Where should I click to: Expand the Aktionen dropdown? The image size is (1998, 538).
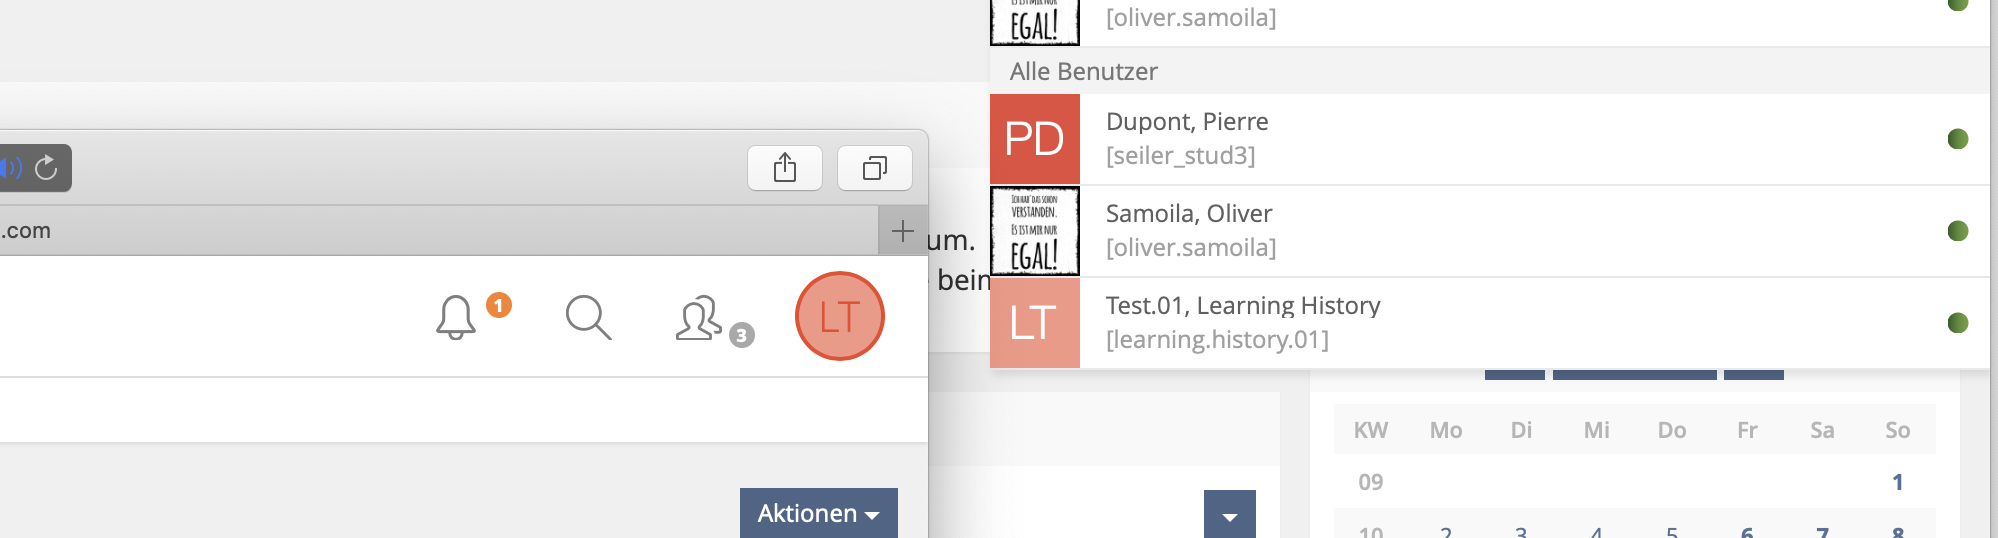[x=818, y=513]
